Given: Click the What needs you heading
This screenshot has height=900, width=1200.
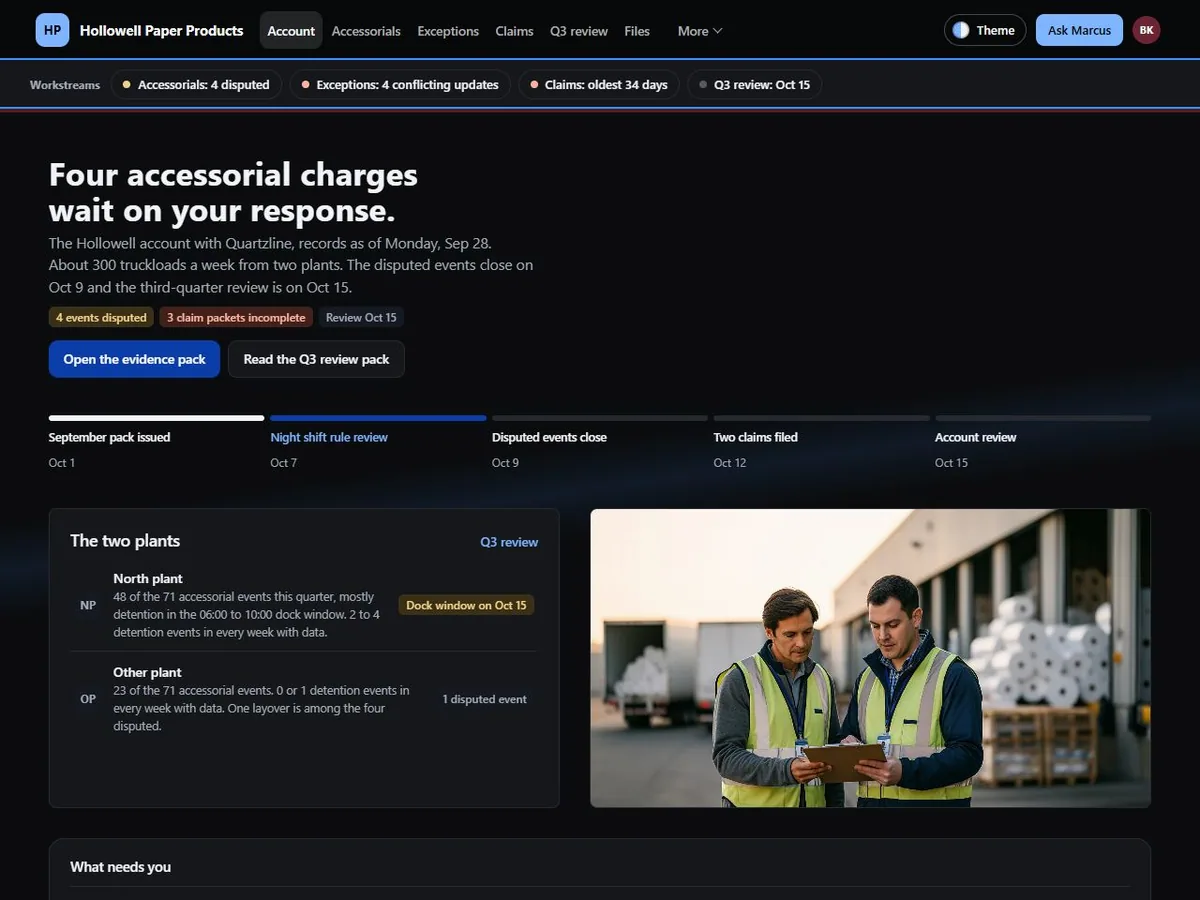Looking at the screenshot, I should pos(120,867).
